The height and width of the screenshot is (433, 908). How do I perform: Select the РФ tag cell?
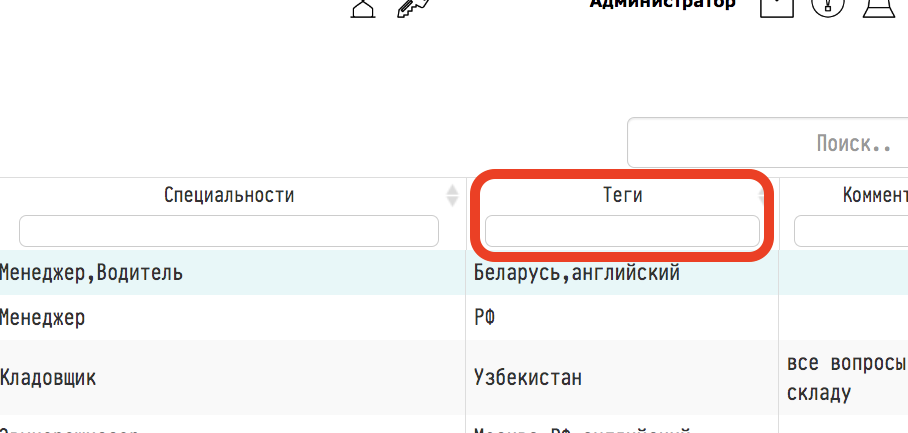pos(485,318)
